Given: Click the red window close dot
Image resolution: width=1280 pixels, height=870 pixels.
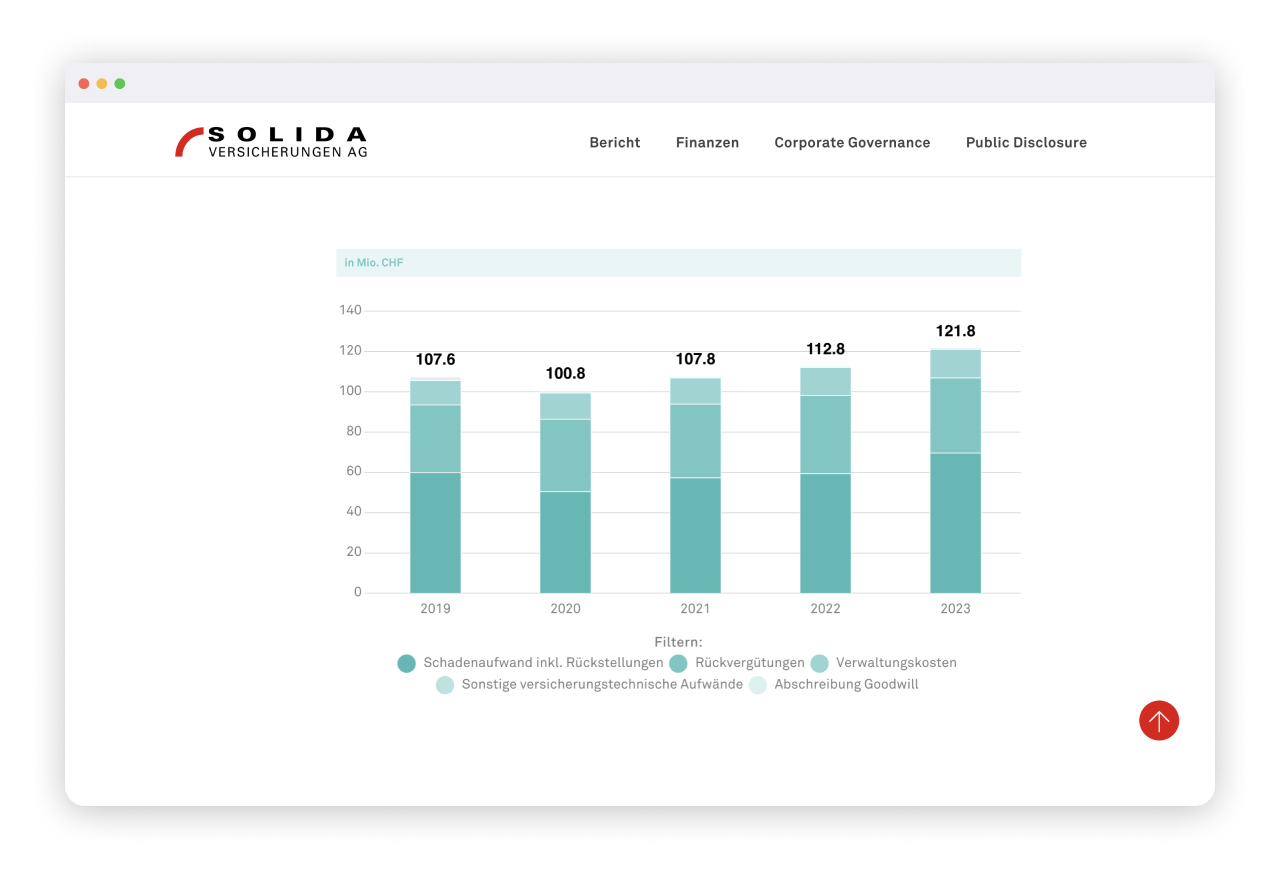Looking at the screenshot, I should [84, 84].
